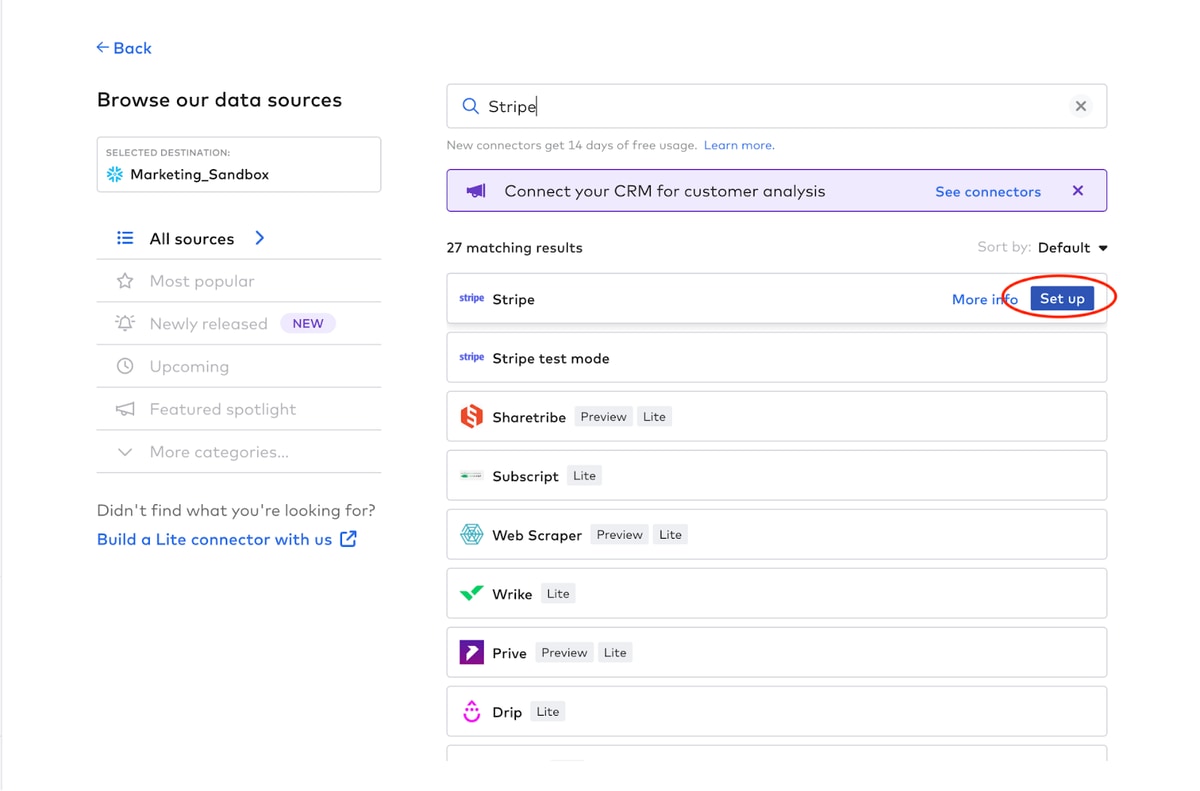This screenshot has width=1200, height=791.
Task: Click the Web Scraper logo icon
Action: coord(471,534)
